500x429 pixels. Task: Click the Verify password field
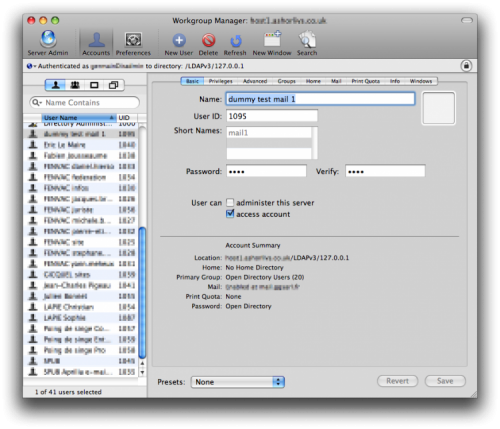click(385, 171)
